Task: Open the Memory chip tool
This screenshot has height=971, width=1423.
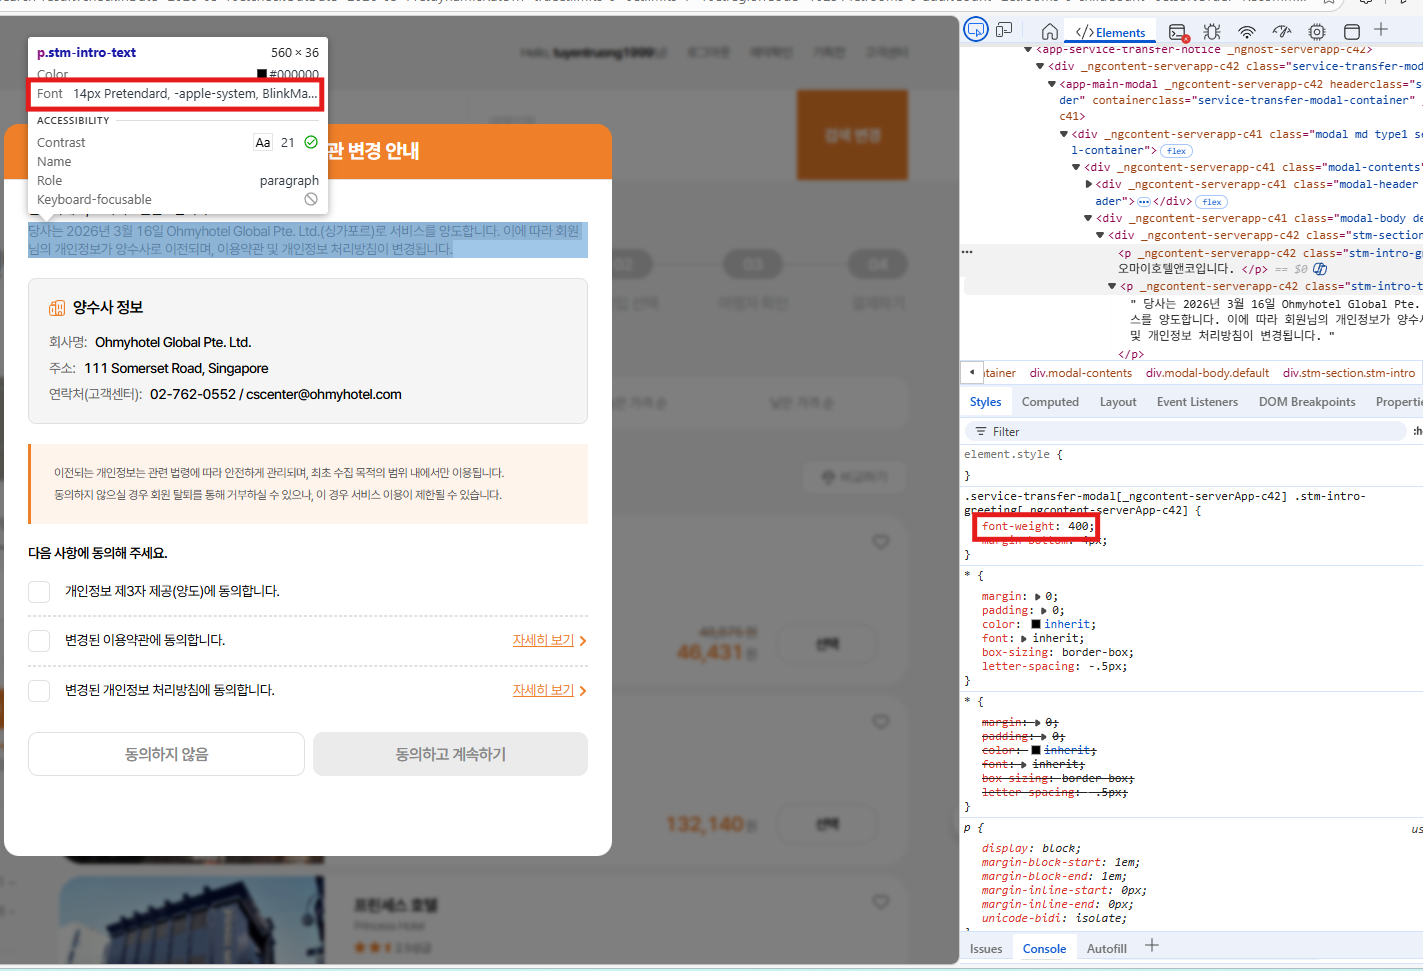Action: click(x=1317, y=32)
